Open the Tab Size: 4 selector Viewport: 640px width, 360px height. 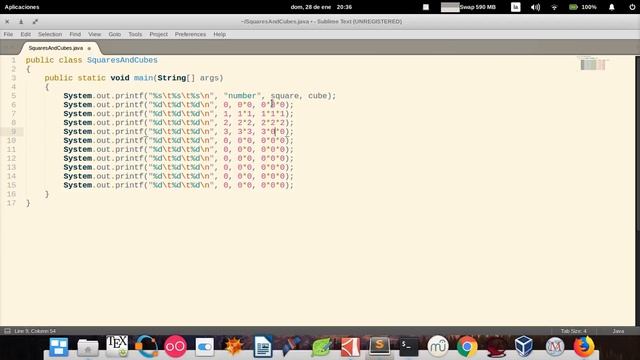573,331
